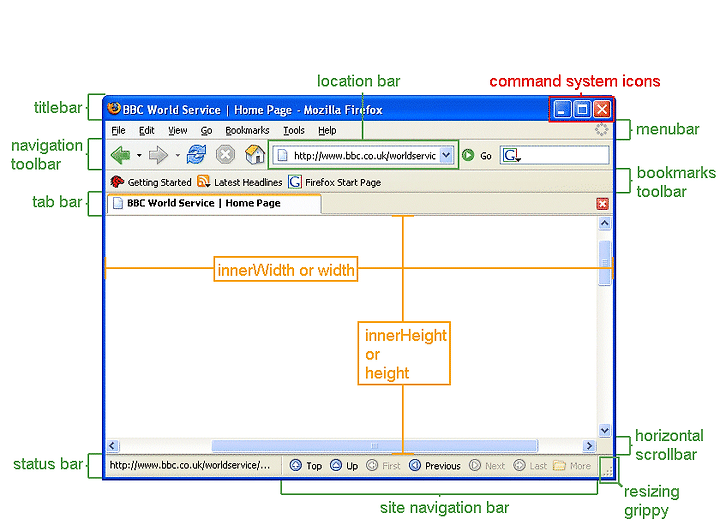Open the View menu

click(x=177, y=130)
